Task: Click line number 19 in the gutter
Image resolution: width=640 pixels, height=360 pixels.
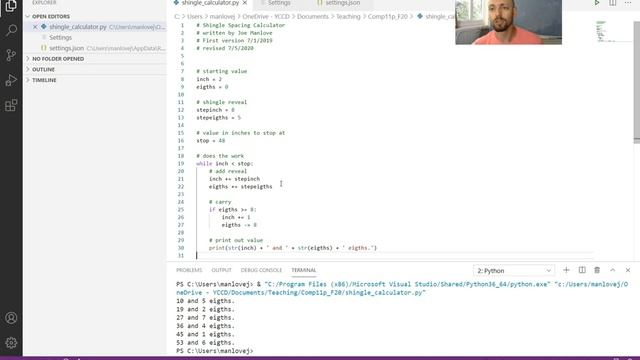Action: [x=181, y=164]
